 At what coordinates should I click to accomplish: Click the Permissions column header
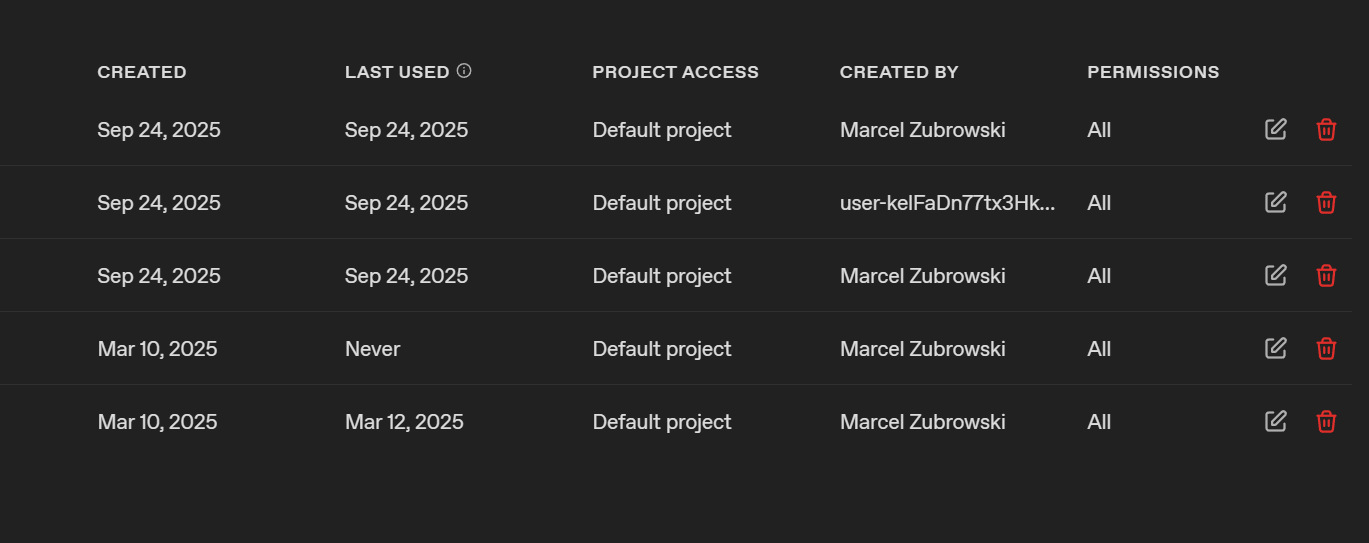(1153, 72)
